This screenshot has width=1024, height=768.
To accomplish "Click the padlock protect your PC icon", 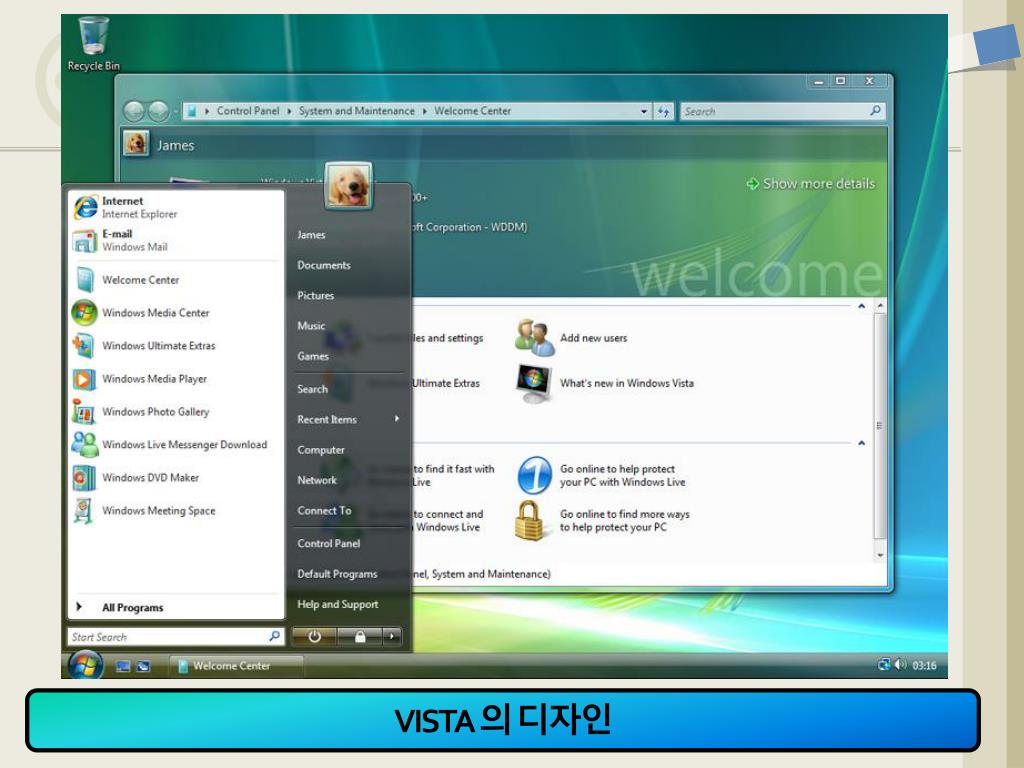I will click(x=529, y=521).
